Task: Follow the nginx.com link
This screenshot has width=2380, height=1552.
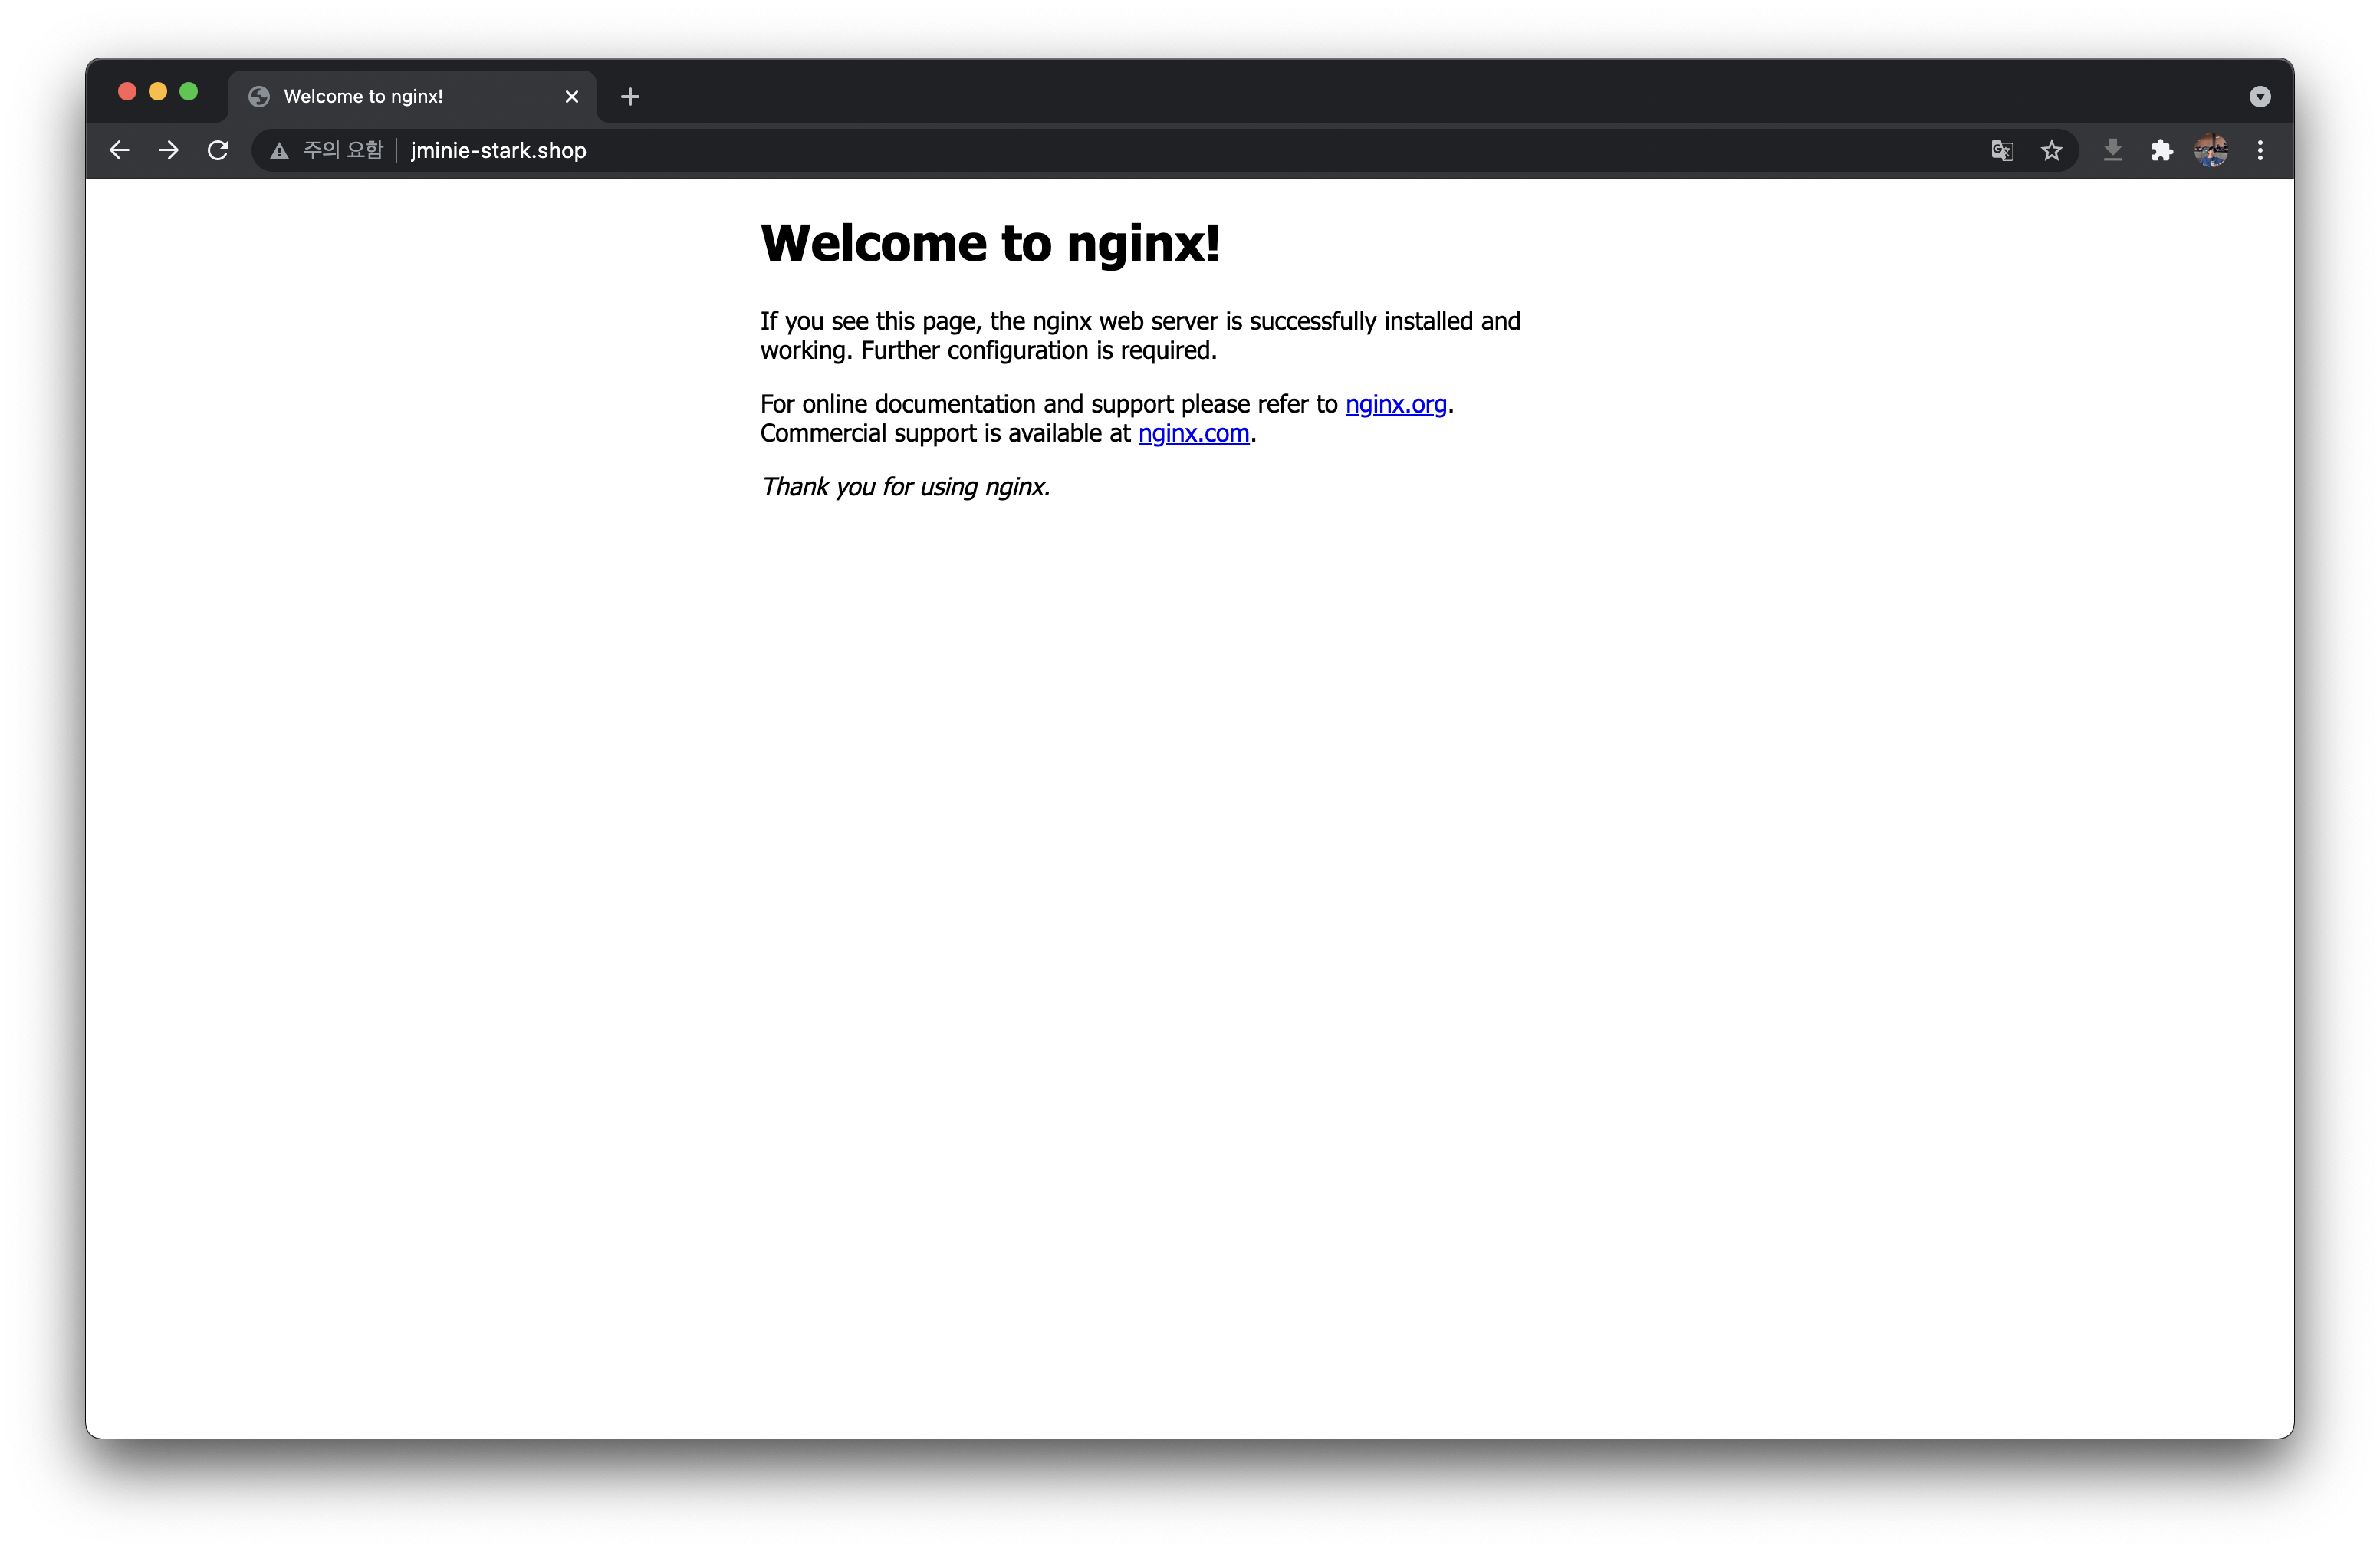Action: (1193, 433)
